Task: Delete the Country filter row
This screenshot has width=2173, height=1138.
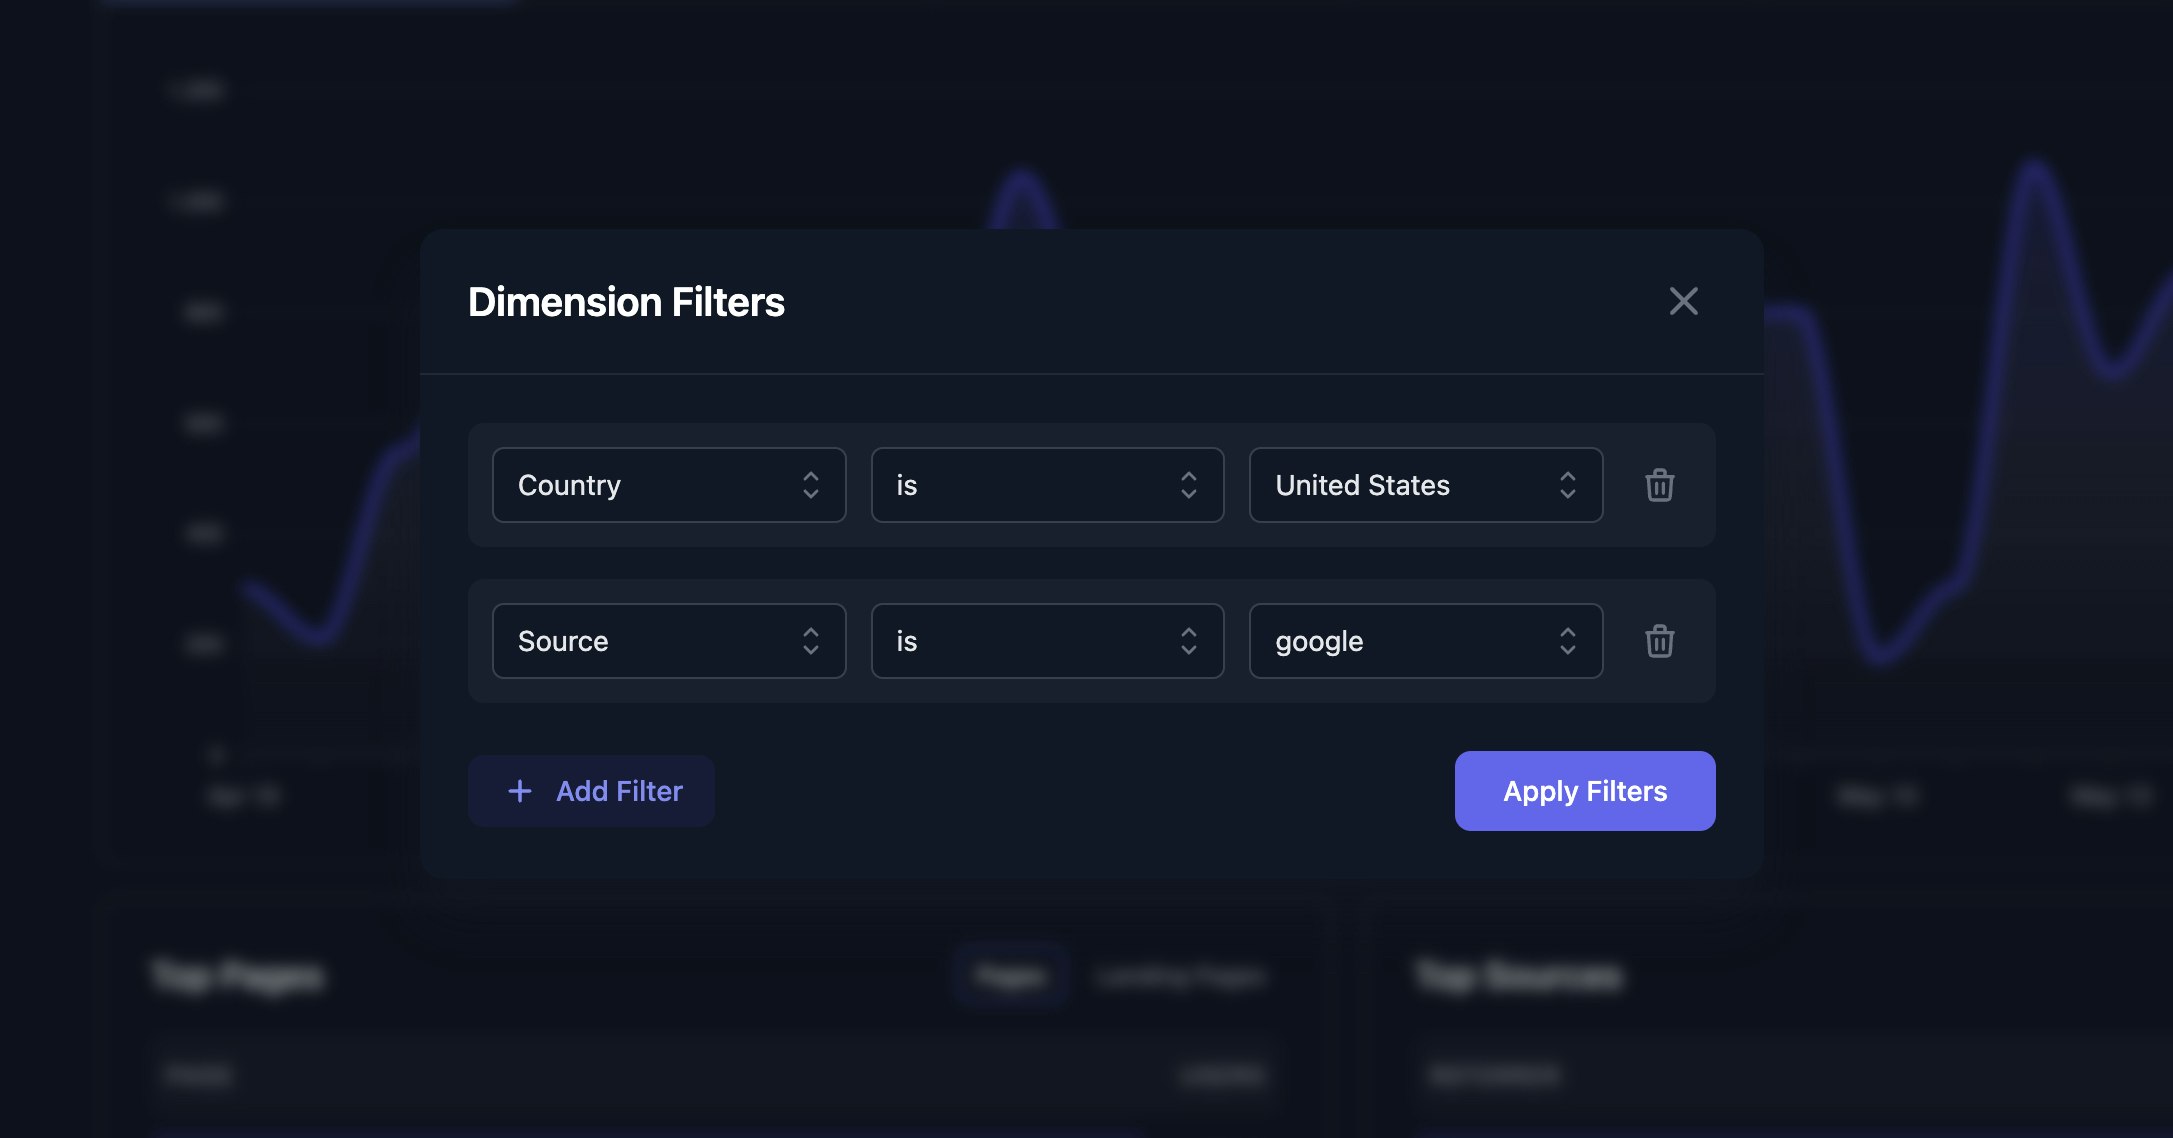Action: coord(1659,485)
